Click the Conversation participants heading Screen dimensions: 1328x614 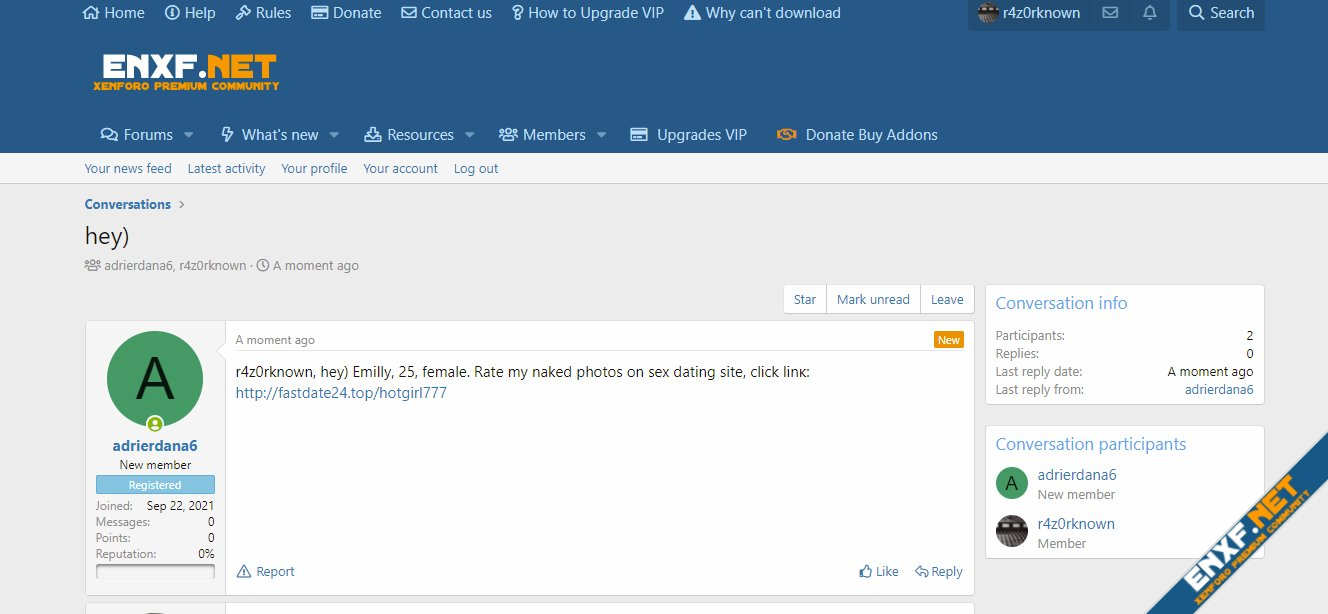[1091, 444]
